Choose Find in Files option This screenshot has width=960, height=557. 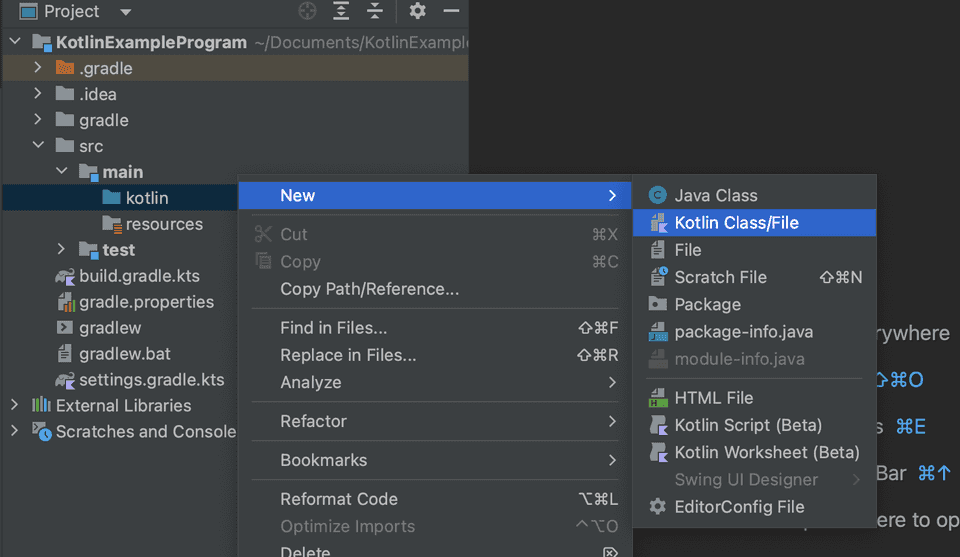point(333,328)
